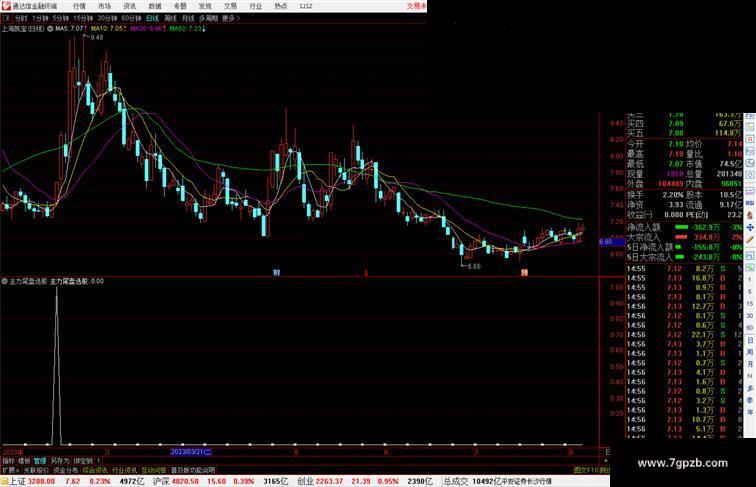Click the 另存为 button
This screenshot has width=756, height=487.
[x=60, y=461]
